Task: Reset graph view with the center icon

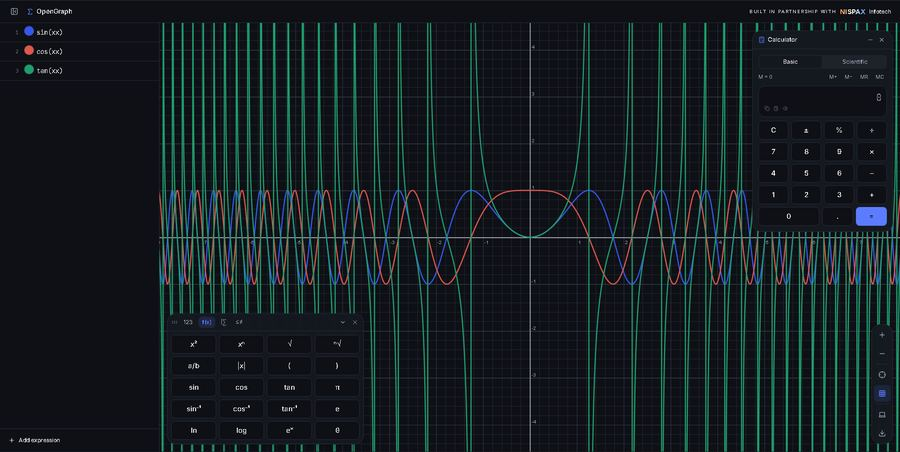Action: (882, 374)
